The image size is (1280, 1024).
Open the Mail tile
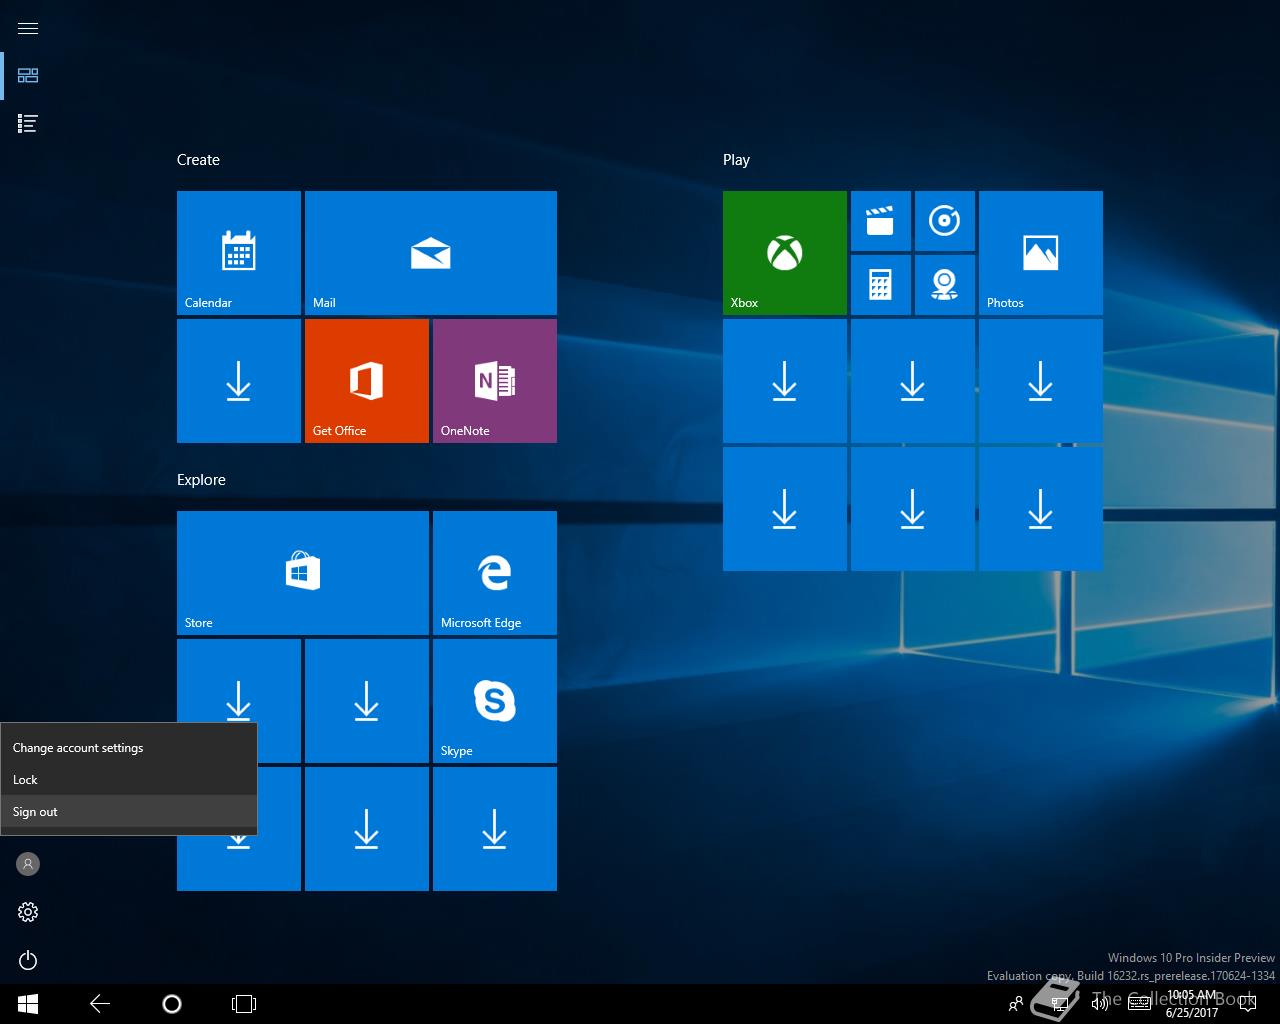tap(431, 253)
